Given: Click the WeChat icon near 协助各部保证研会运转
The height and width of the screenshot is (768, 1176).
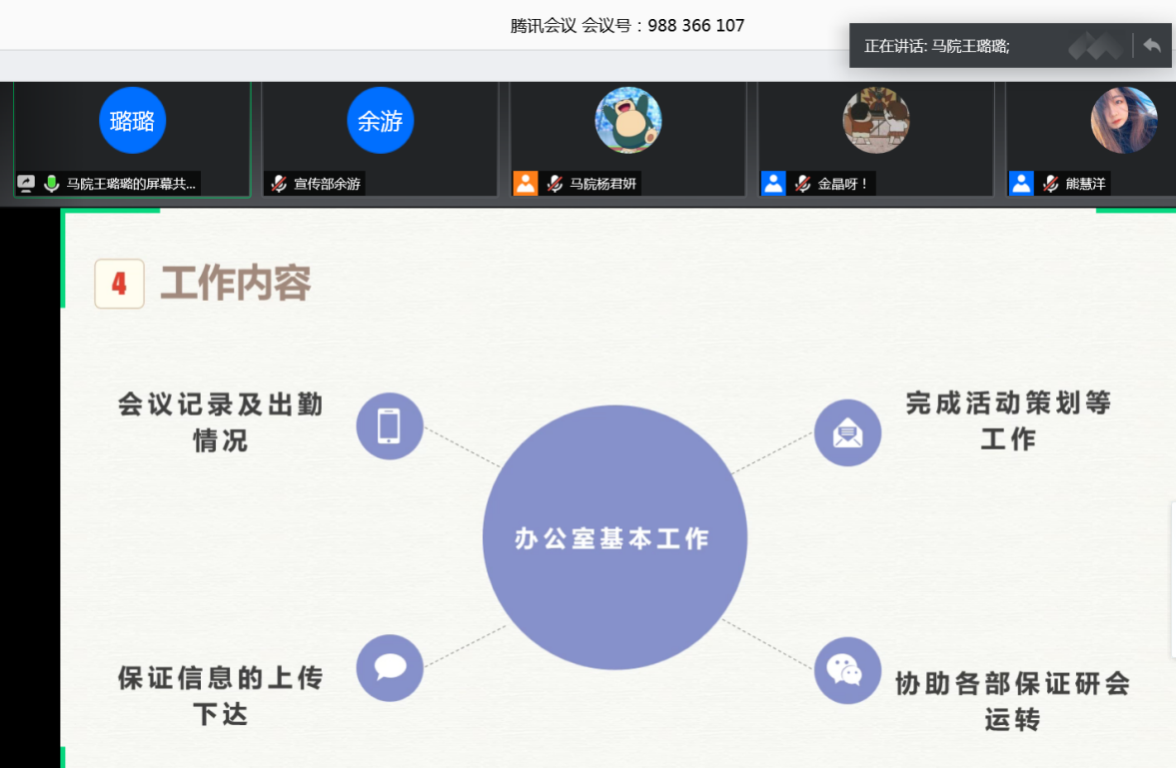Looking at the screenshot, I should tap(847, 670).
